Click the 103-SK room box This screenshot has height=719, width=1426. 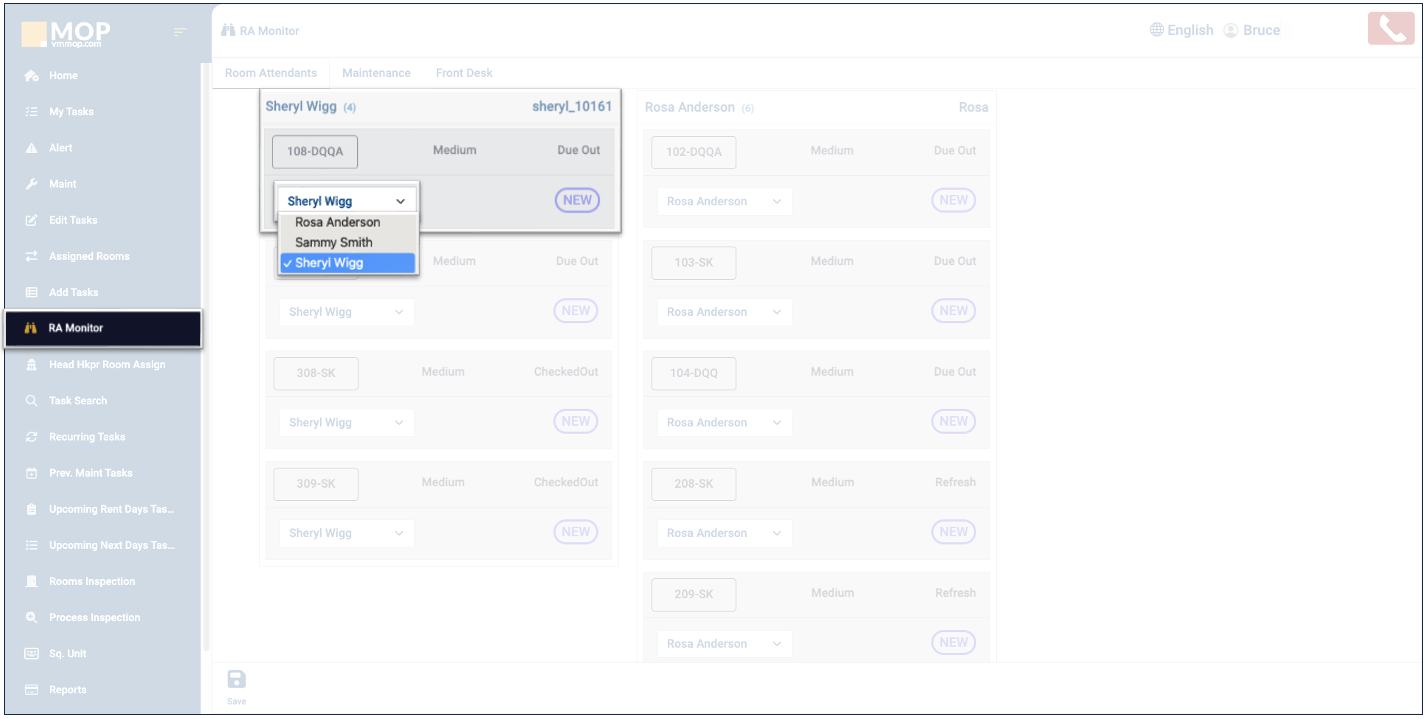coord(693,263)
